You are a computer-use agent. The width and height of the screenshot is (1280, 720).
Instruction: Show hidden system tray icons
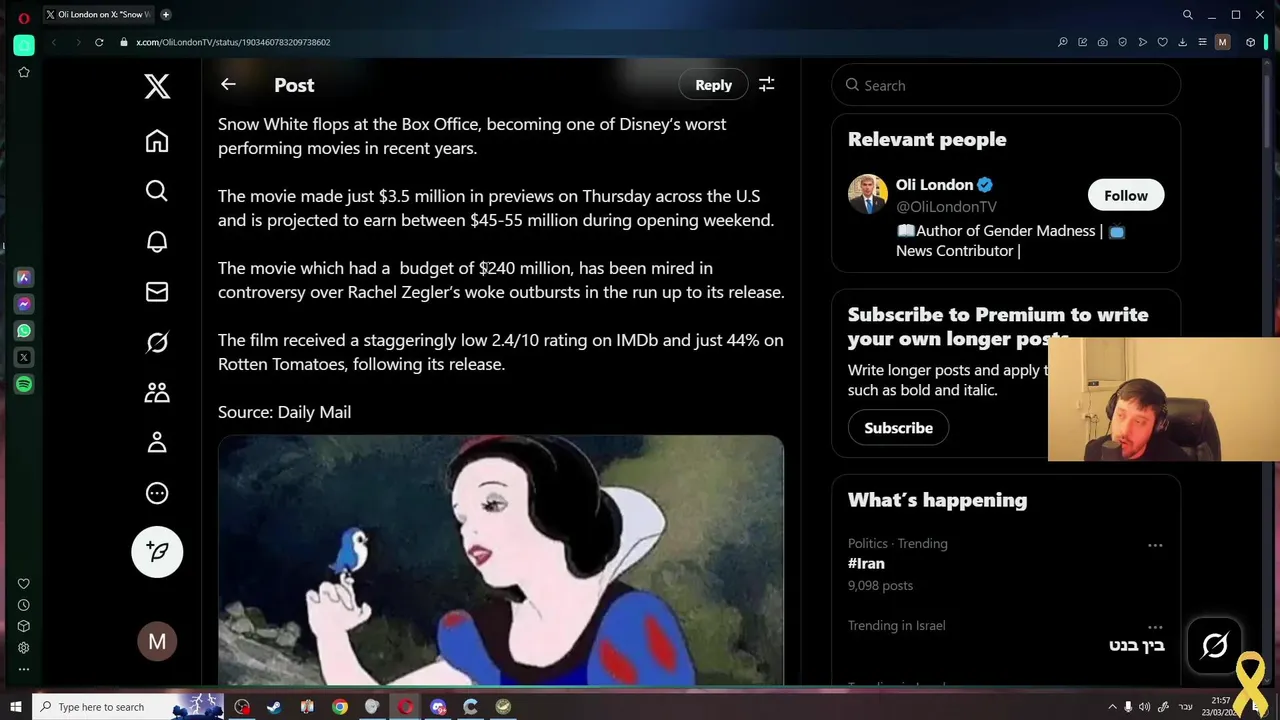coord(1112,707)
